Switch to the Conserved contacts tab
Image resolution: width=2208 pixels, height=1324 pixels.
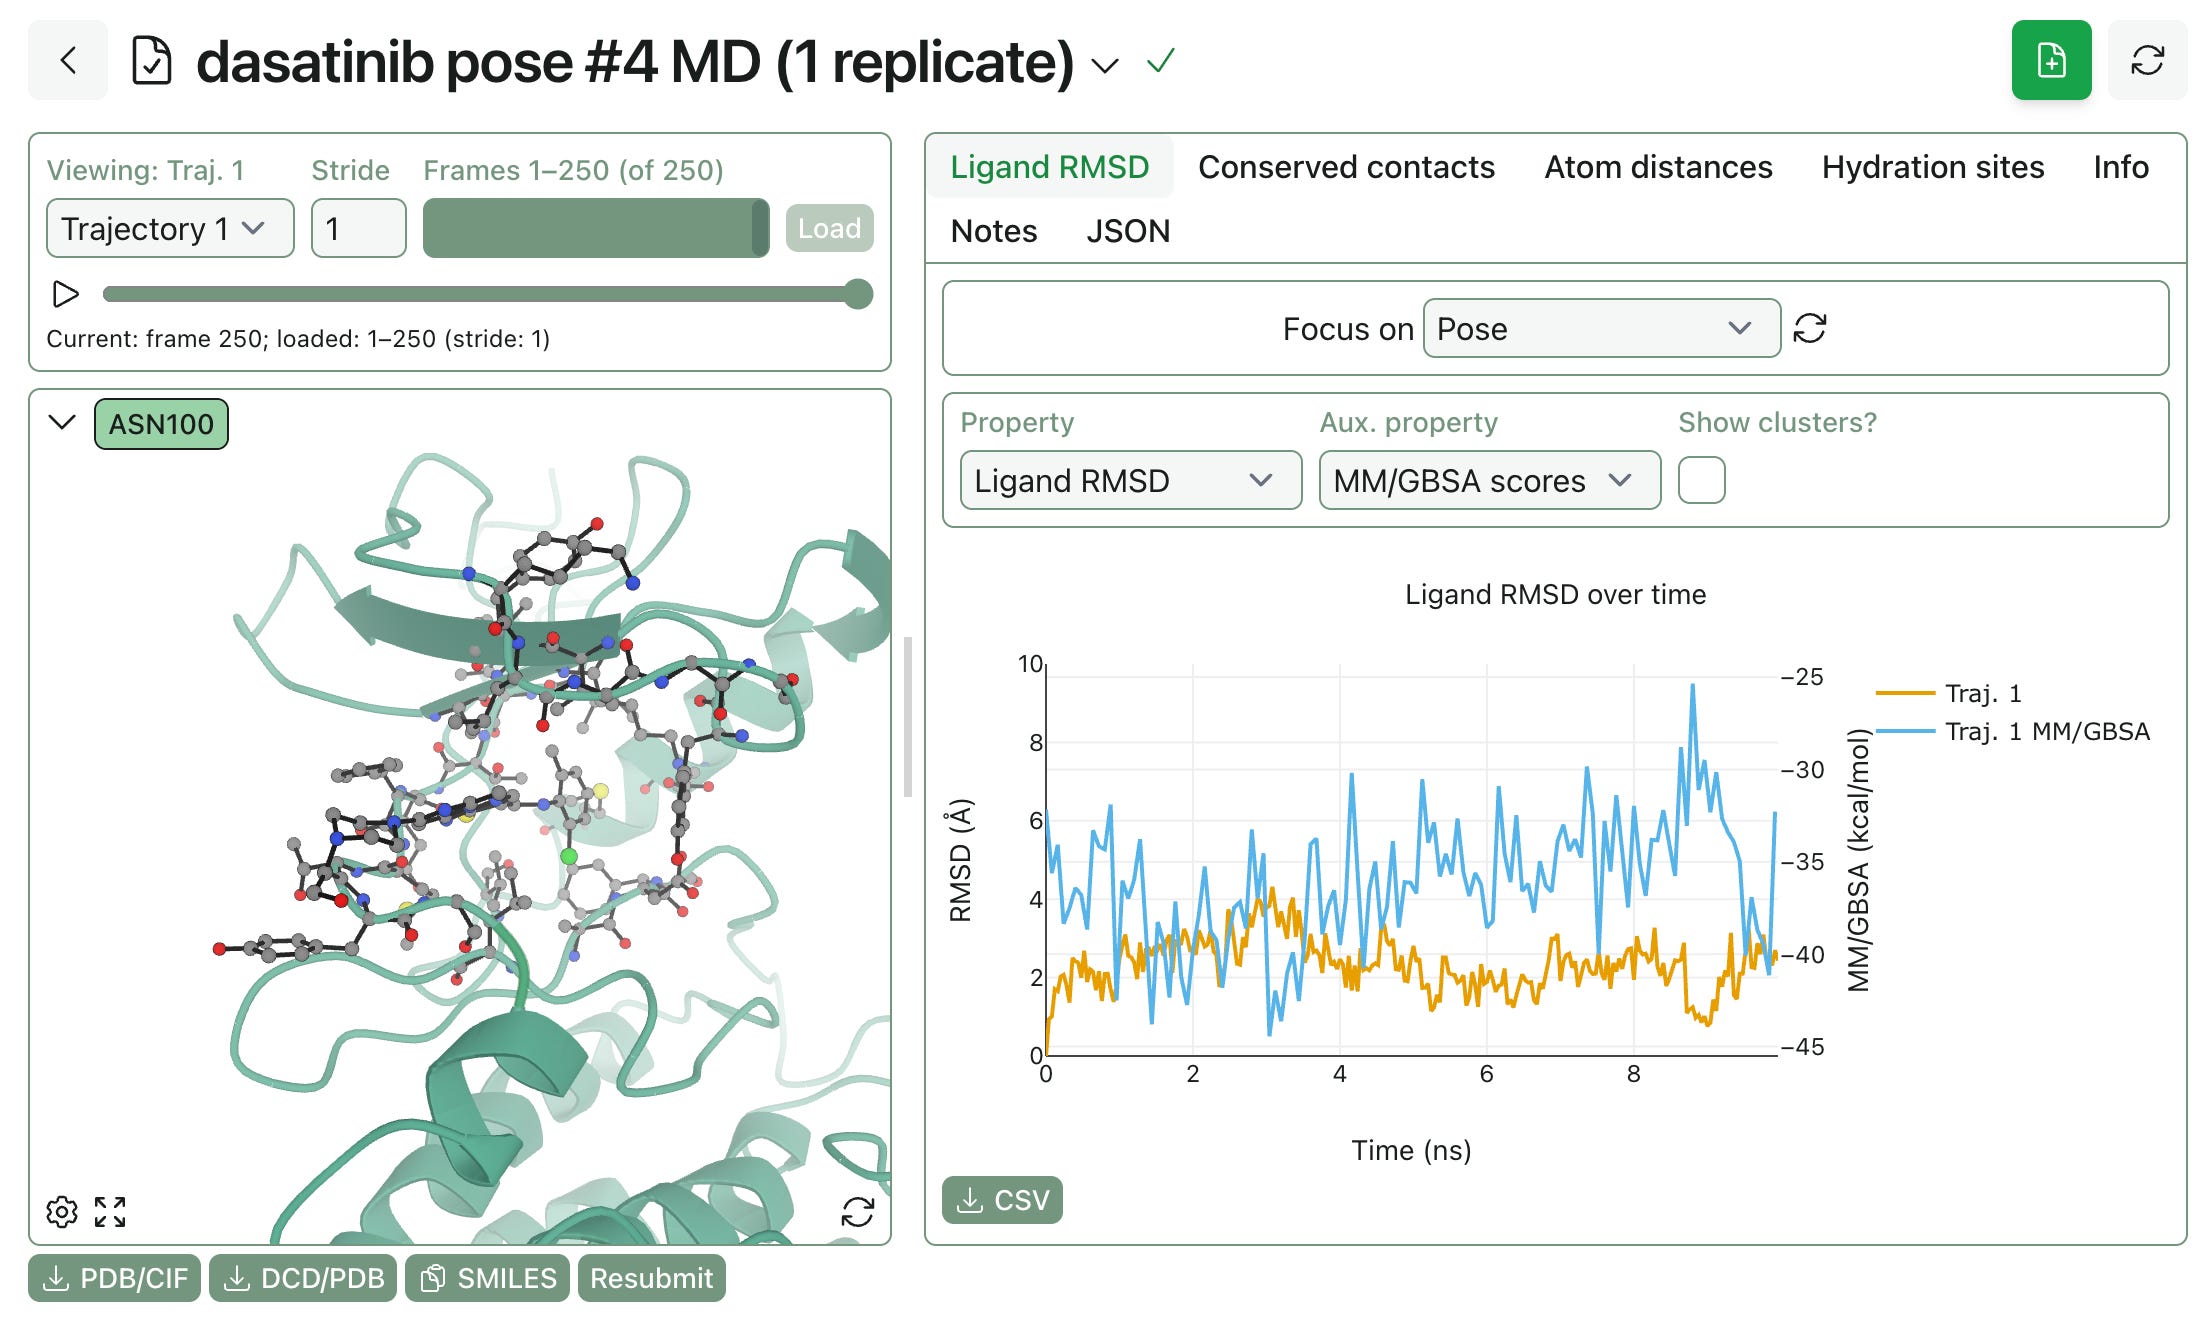coord(1346,167)
